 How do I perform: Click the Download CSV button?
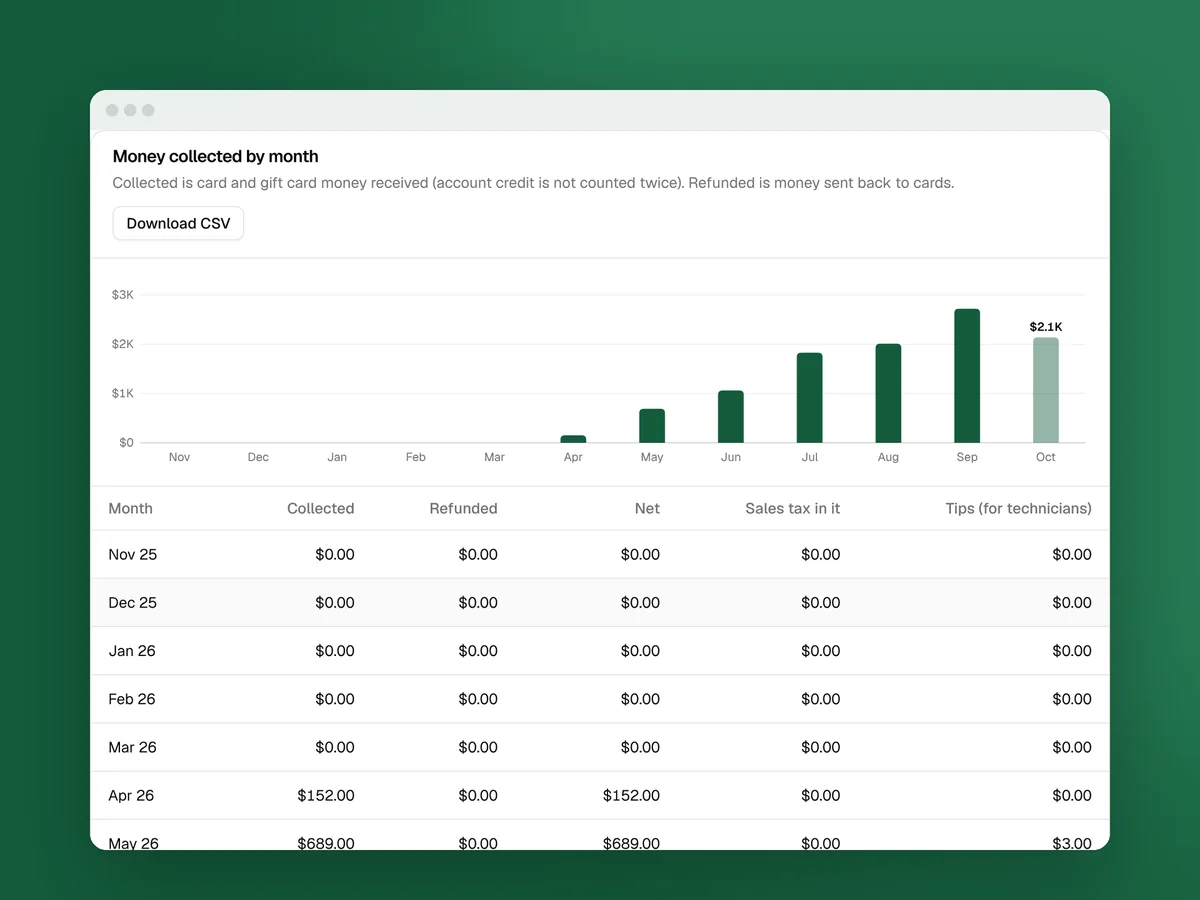pos(178,223)
